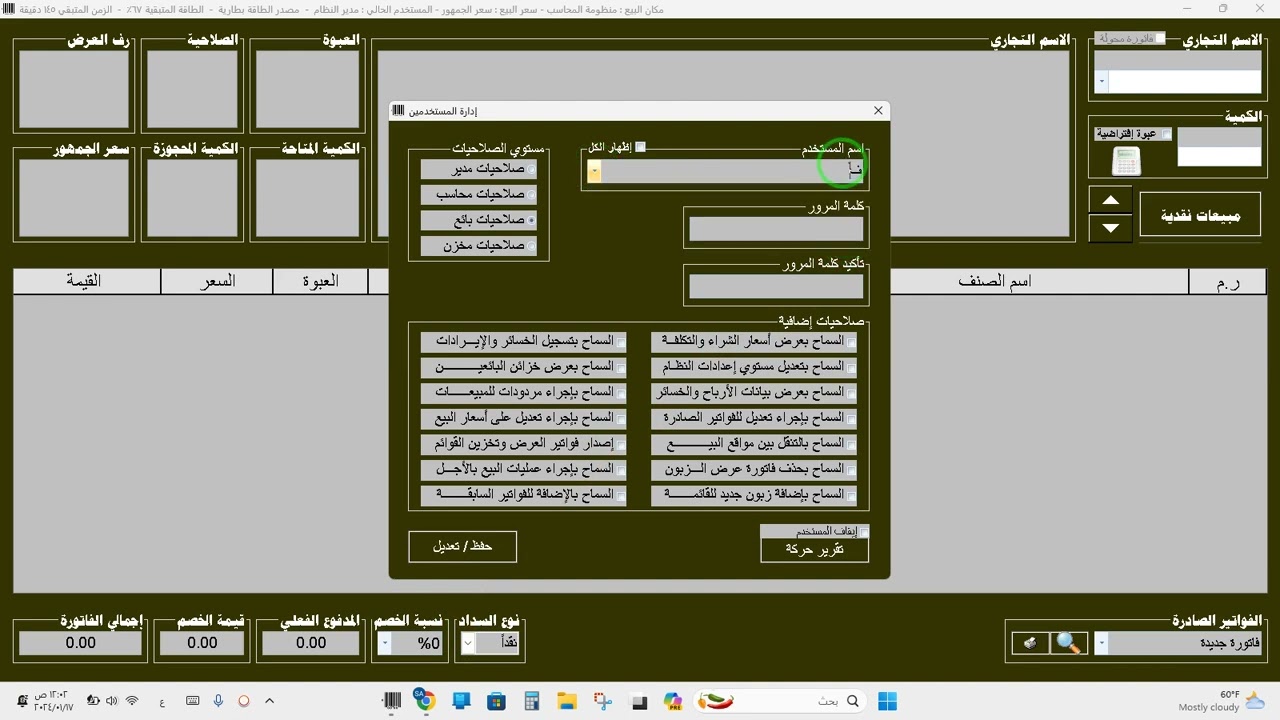
Task: Open the barcode POS app in taskbar
Action: 393,701
